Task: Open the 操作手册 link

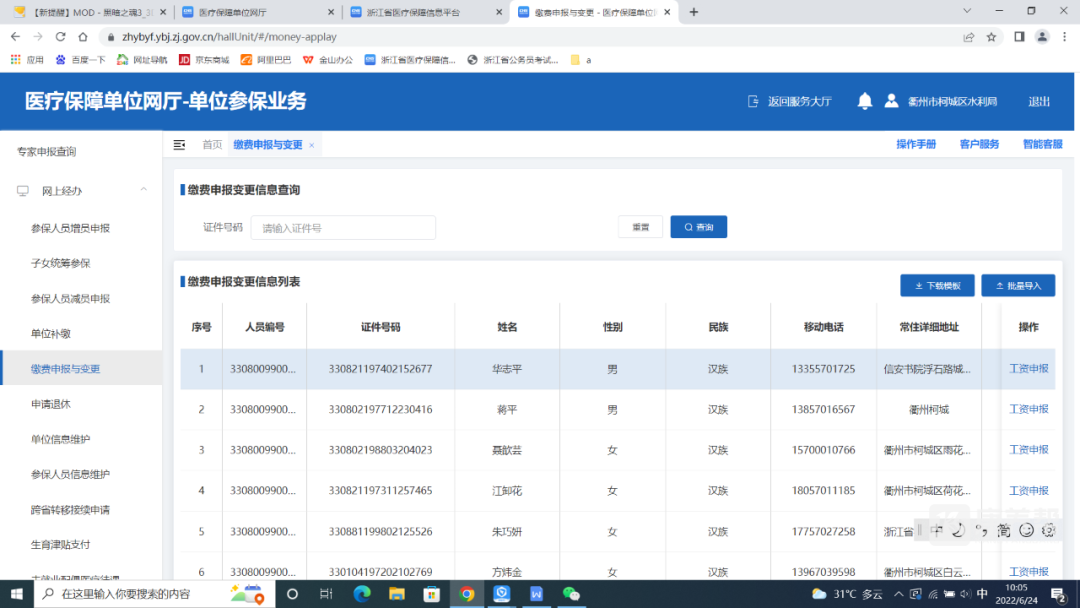Action: click(916, 144)
